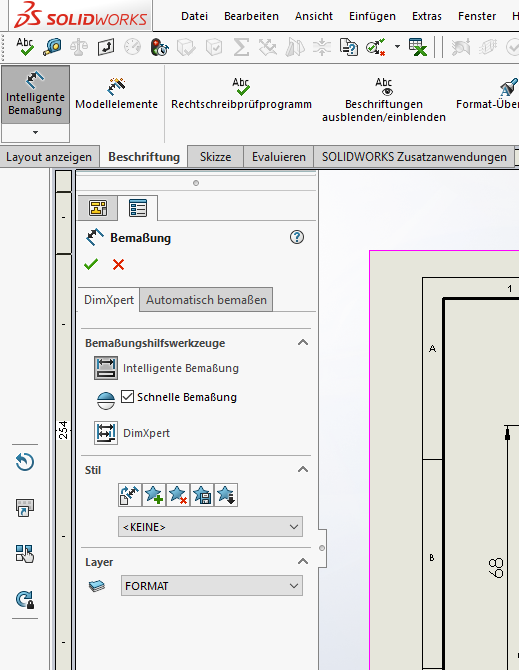This screenshot has width=519, height=670.
Task: Switch to the Beschriftung tab
Action: [144, 157]
